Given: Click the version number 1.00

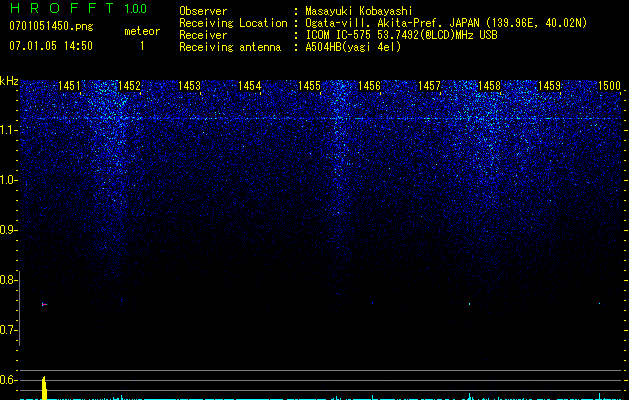Looking at the screenshot, I should pyautogui.click(x=136, y=8).
